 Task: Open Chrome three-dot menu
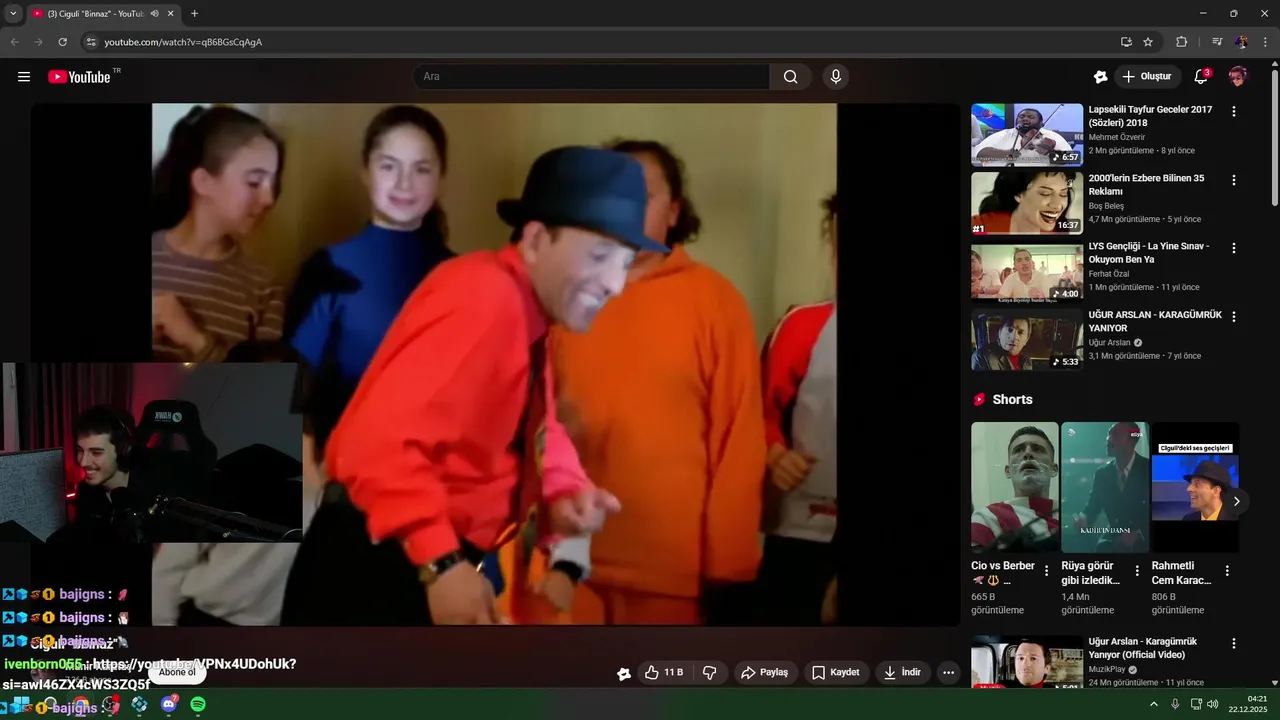coord(1266,42)
